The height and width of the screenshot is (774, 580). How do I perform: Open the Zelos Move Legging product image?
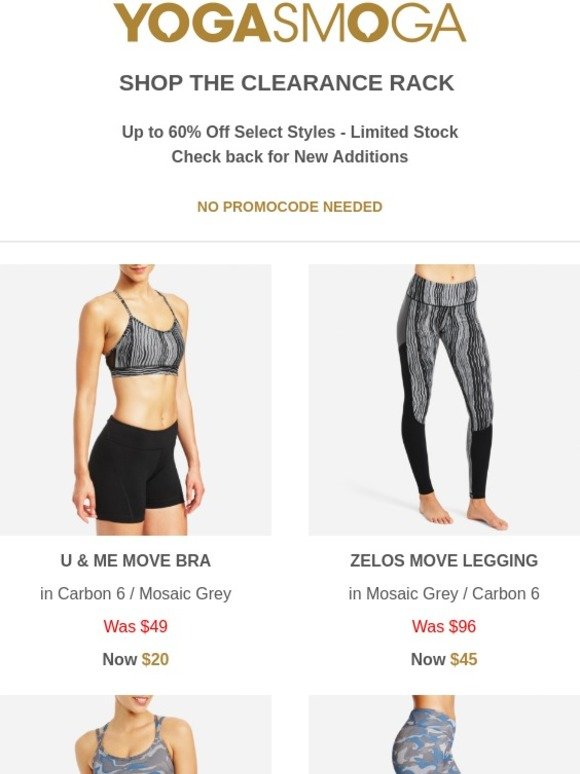click(444, 400)
